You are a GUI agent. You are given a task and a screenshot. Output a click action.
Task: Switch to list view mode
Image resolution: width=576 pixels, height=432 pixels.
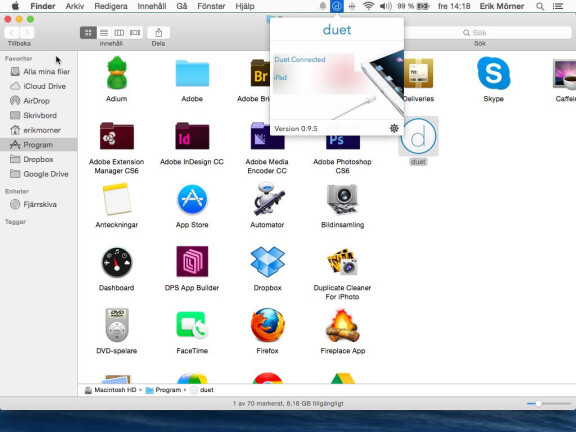[104, 33]
